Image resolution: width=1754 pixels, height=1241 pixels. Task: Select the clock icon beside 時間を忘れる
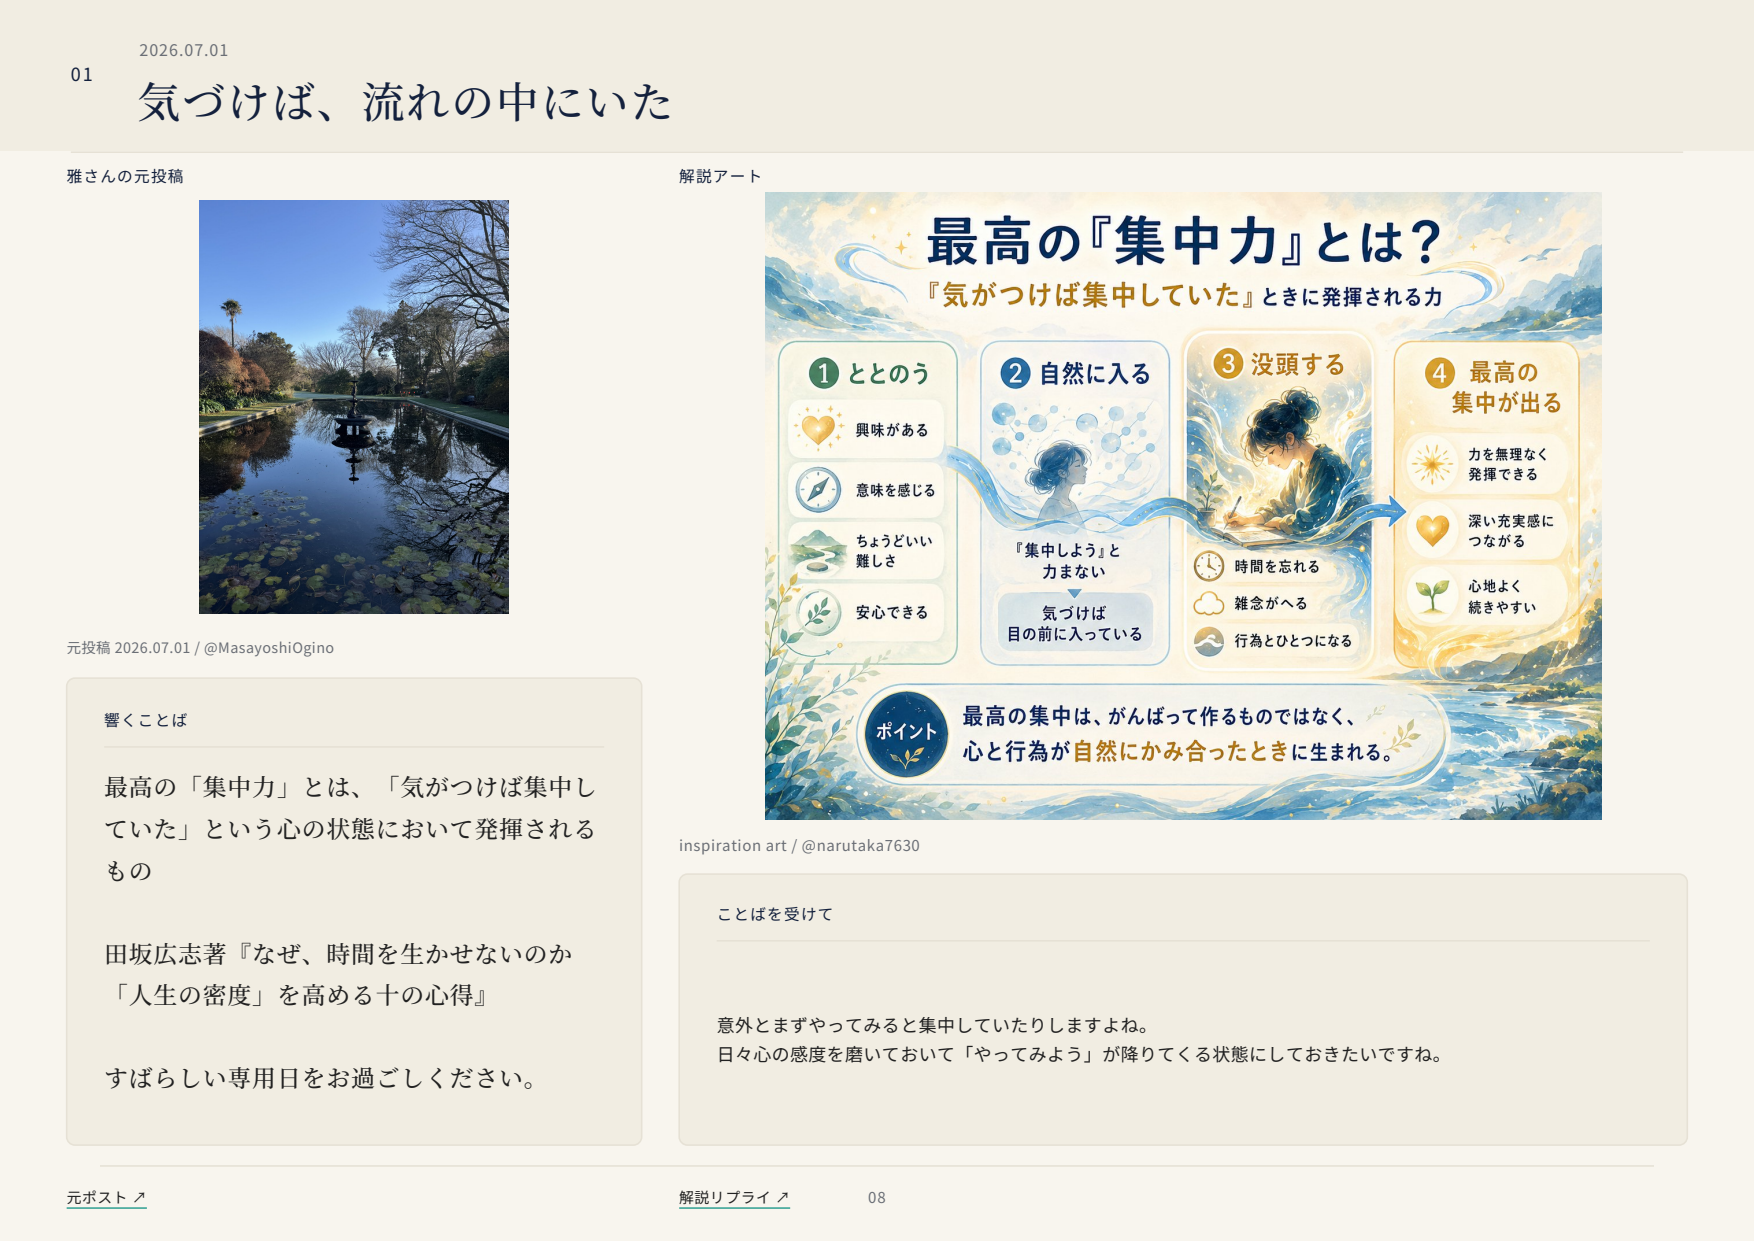point(1209,566)
